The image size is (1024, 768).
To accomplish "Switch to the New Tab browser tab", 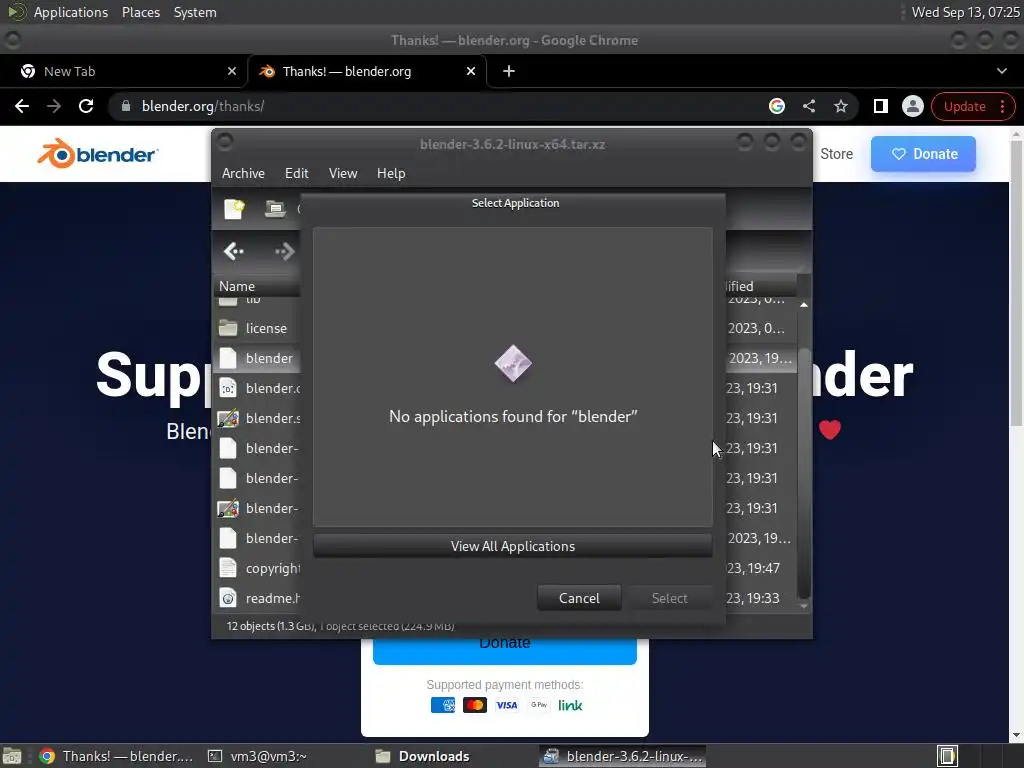I will [123, 71].
